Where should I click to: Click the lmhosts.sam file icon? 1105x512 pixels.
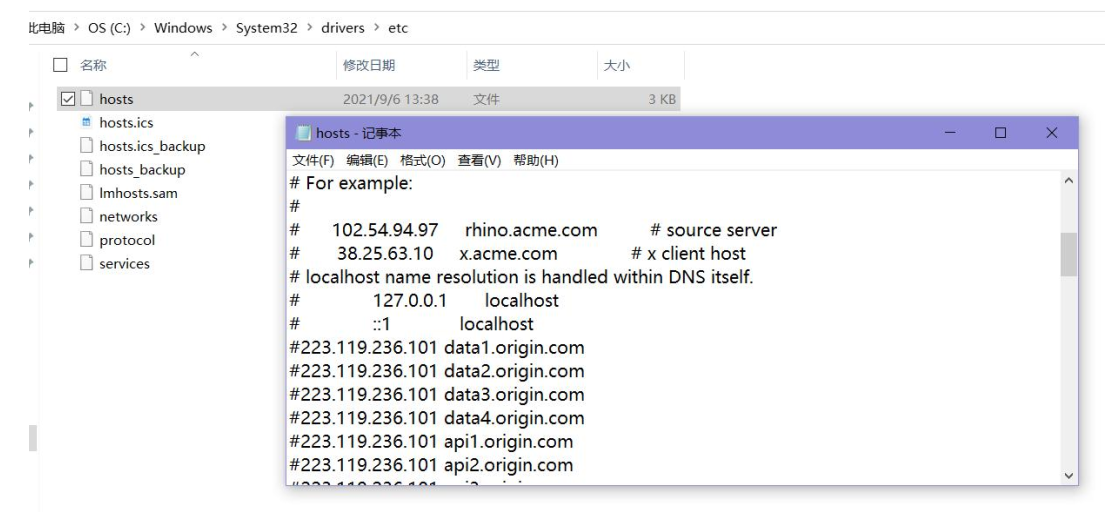coord(87,192)
